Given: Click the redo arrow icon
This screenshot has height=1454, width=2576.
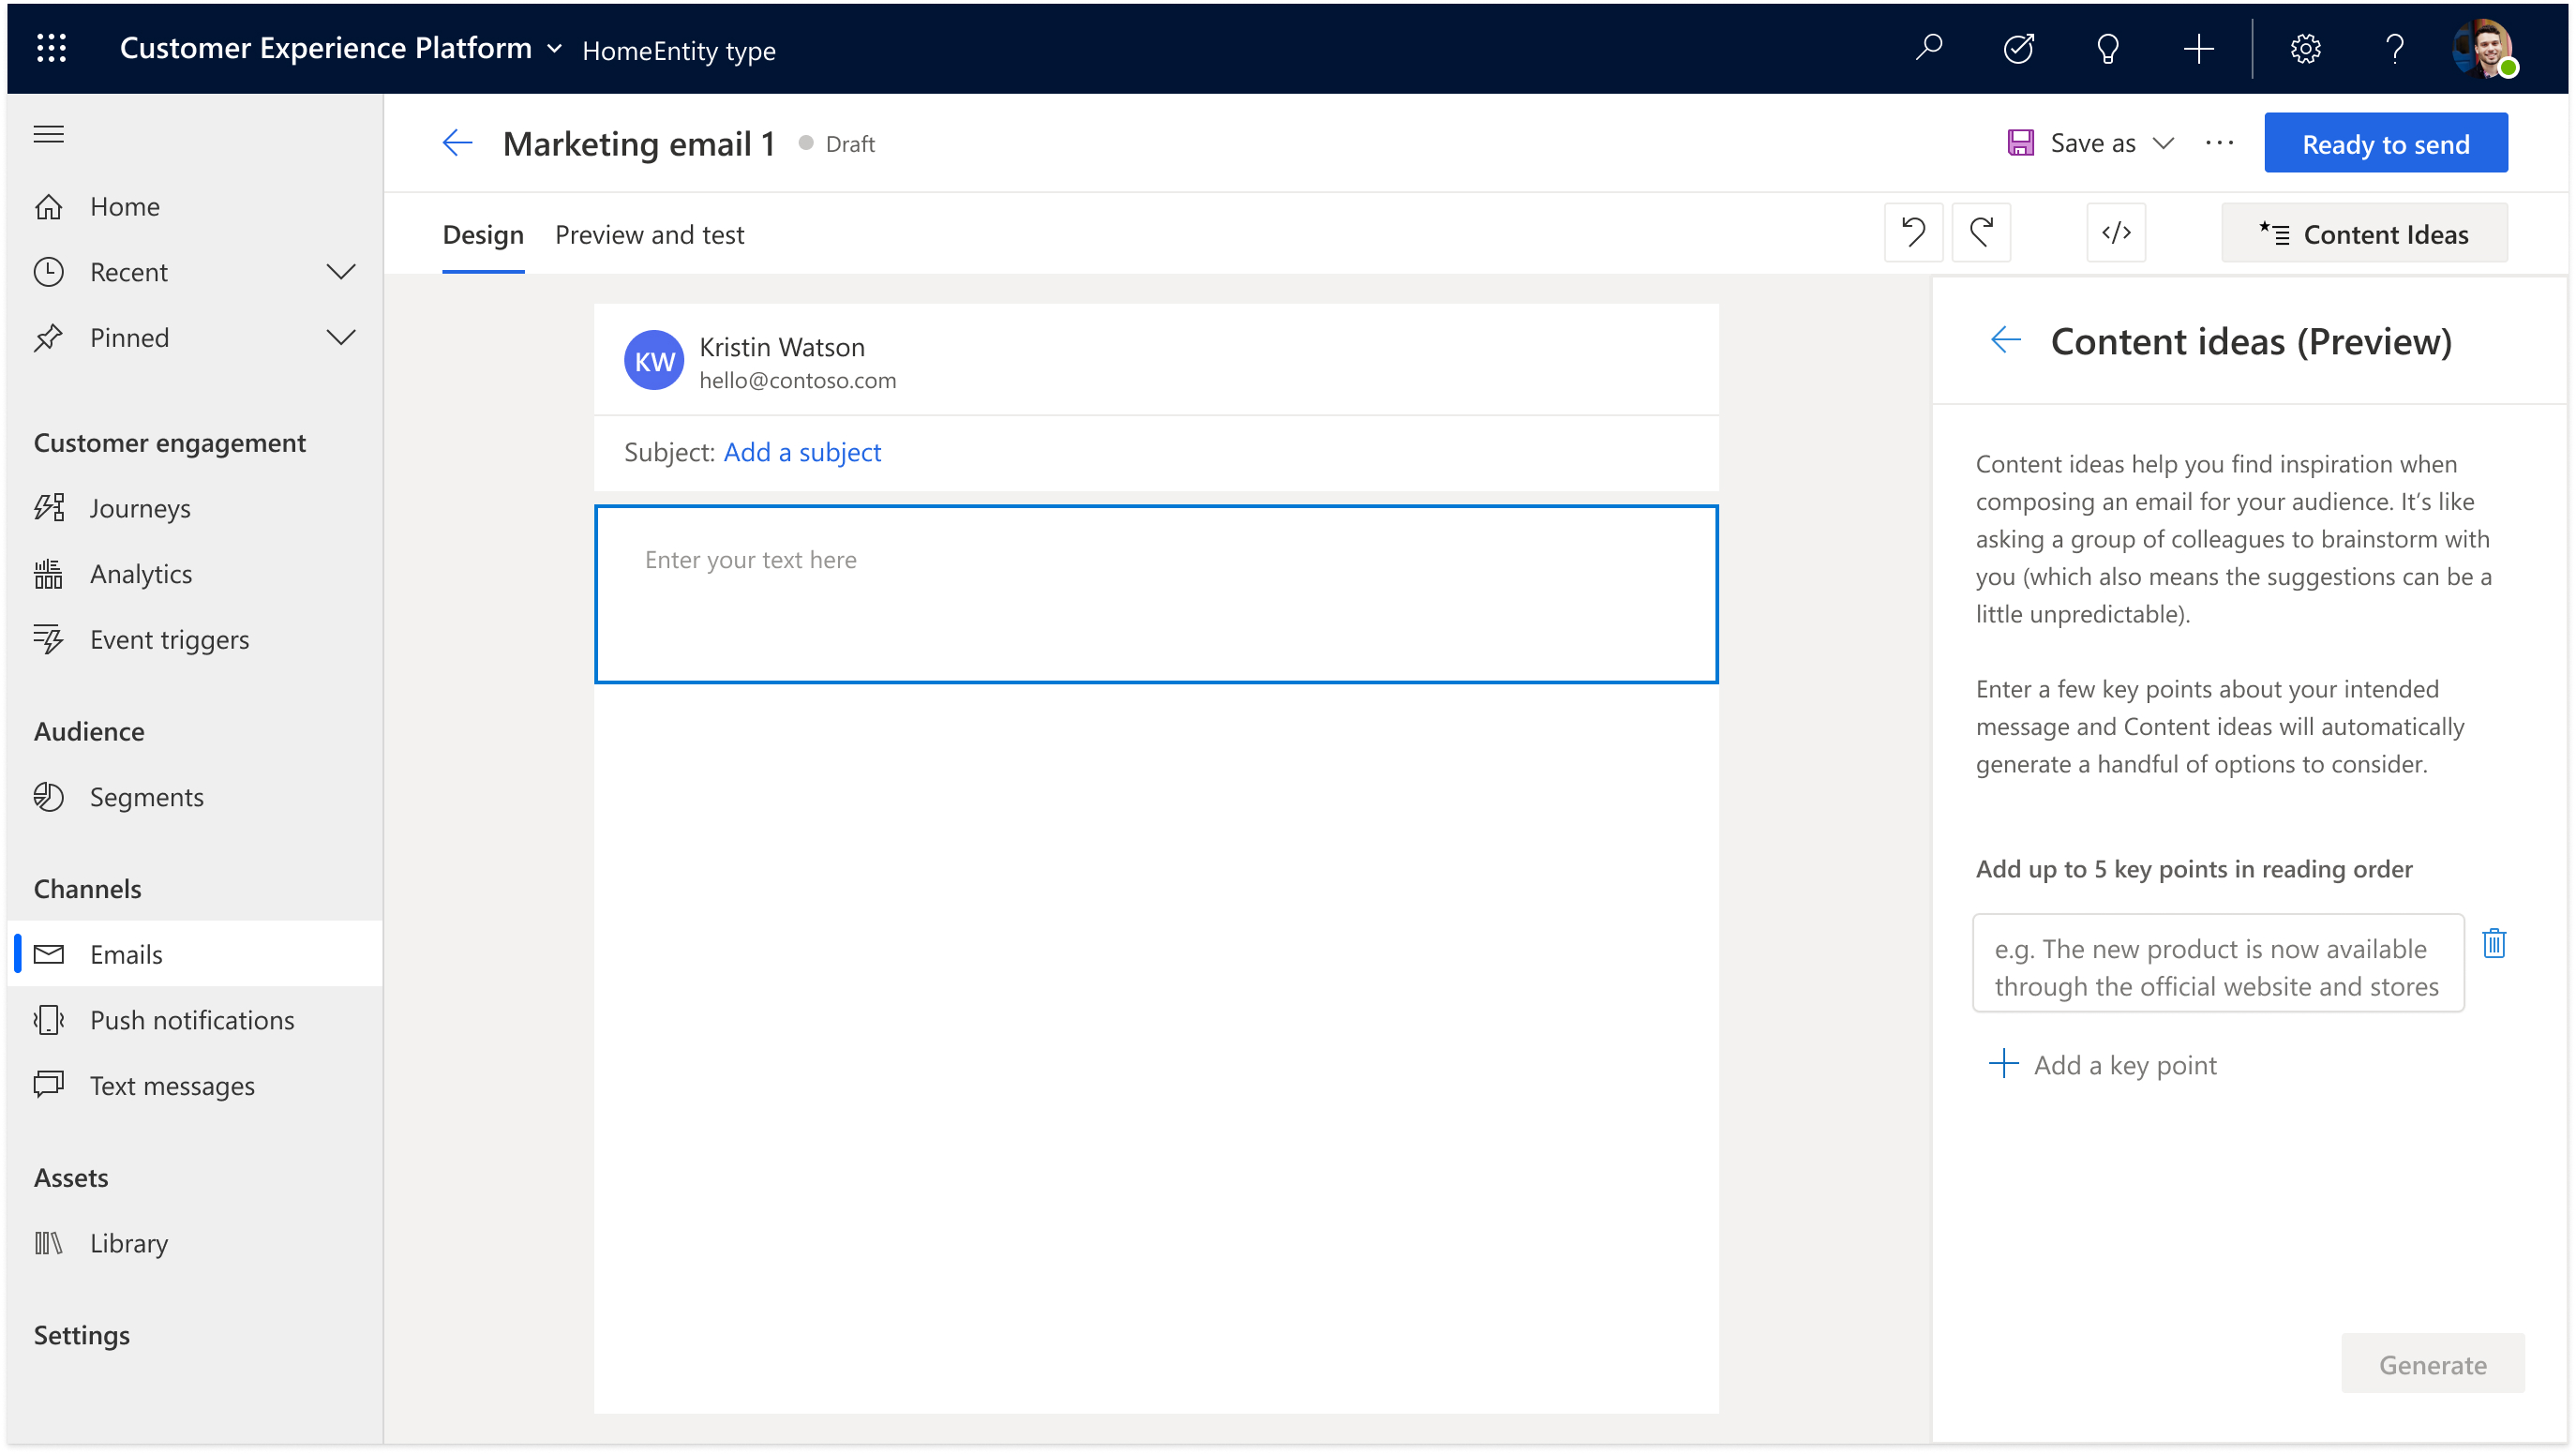Looking at the screenshot, I should coord(1982,232).
